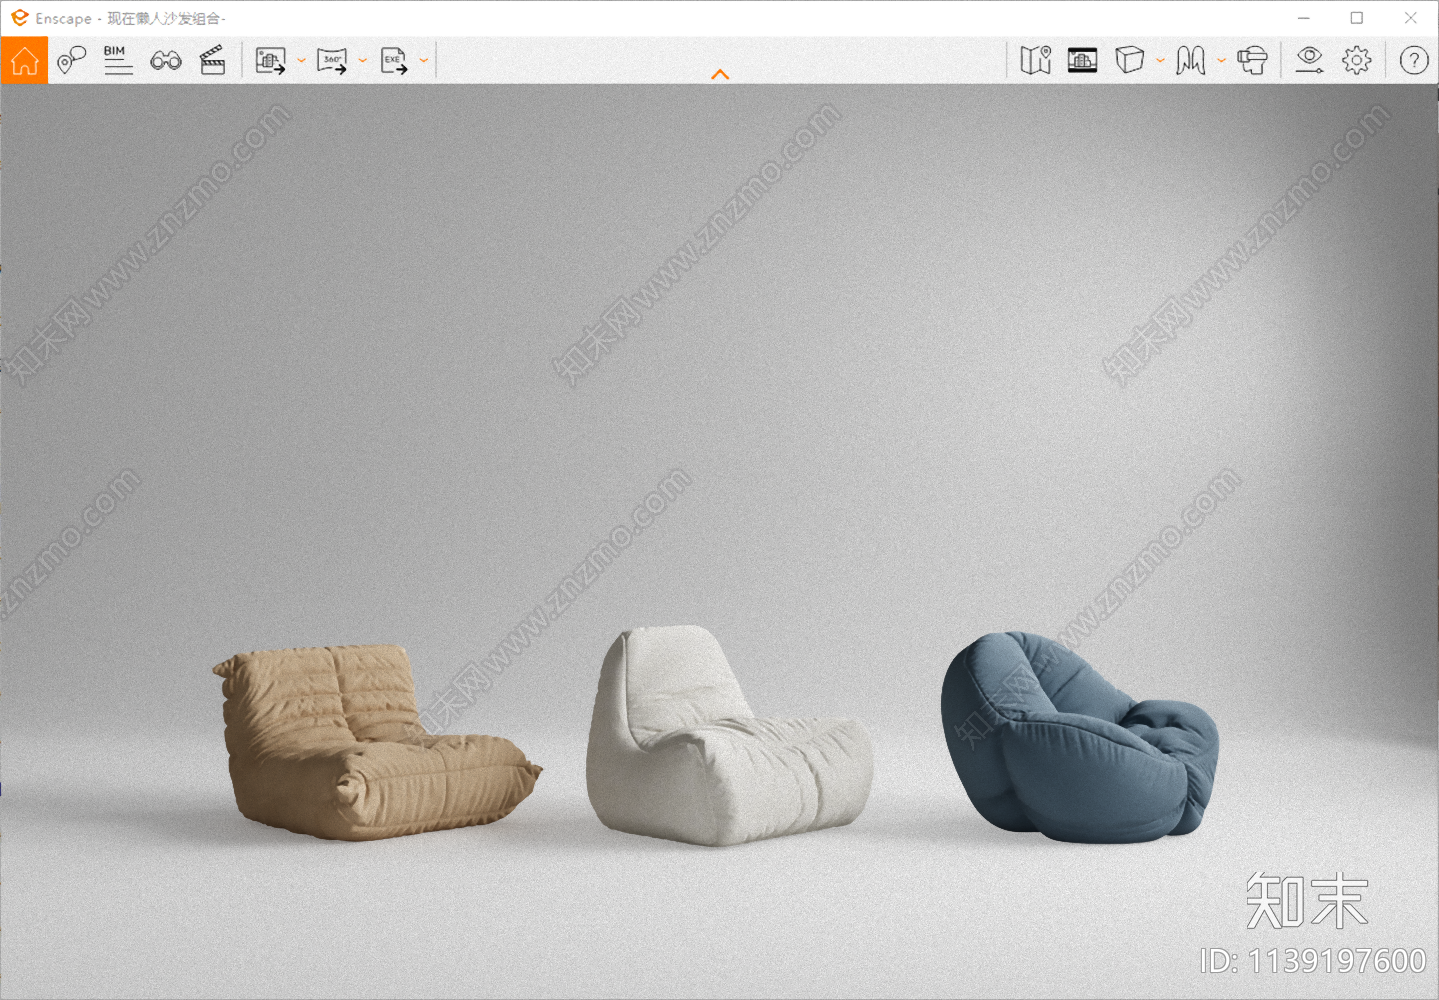
Task: Click the 360° panorama export icon
Action: point(332,61)
